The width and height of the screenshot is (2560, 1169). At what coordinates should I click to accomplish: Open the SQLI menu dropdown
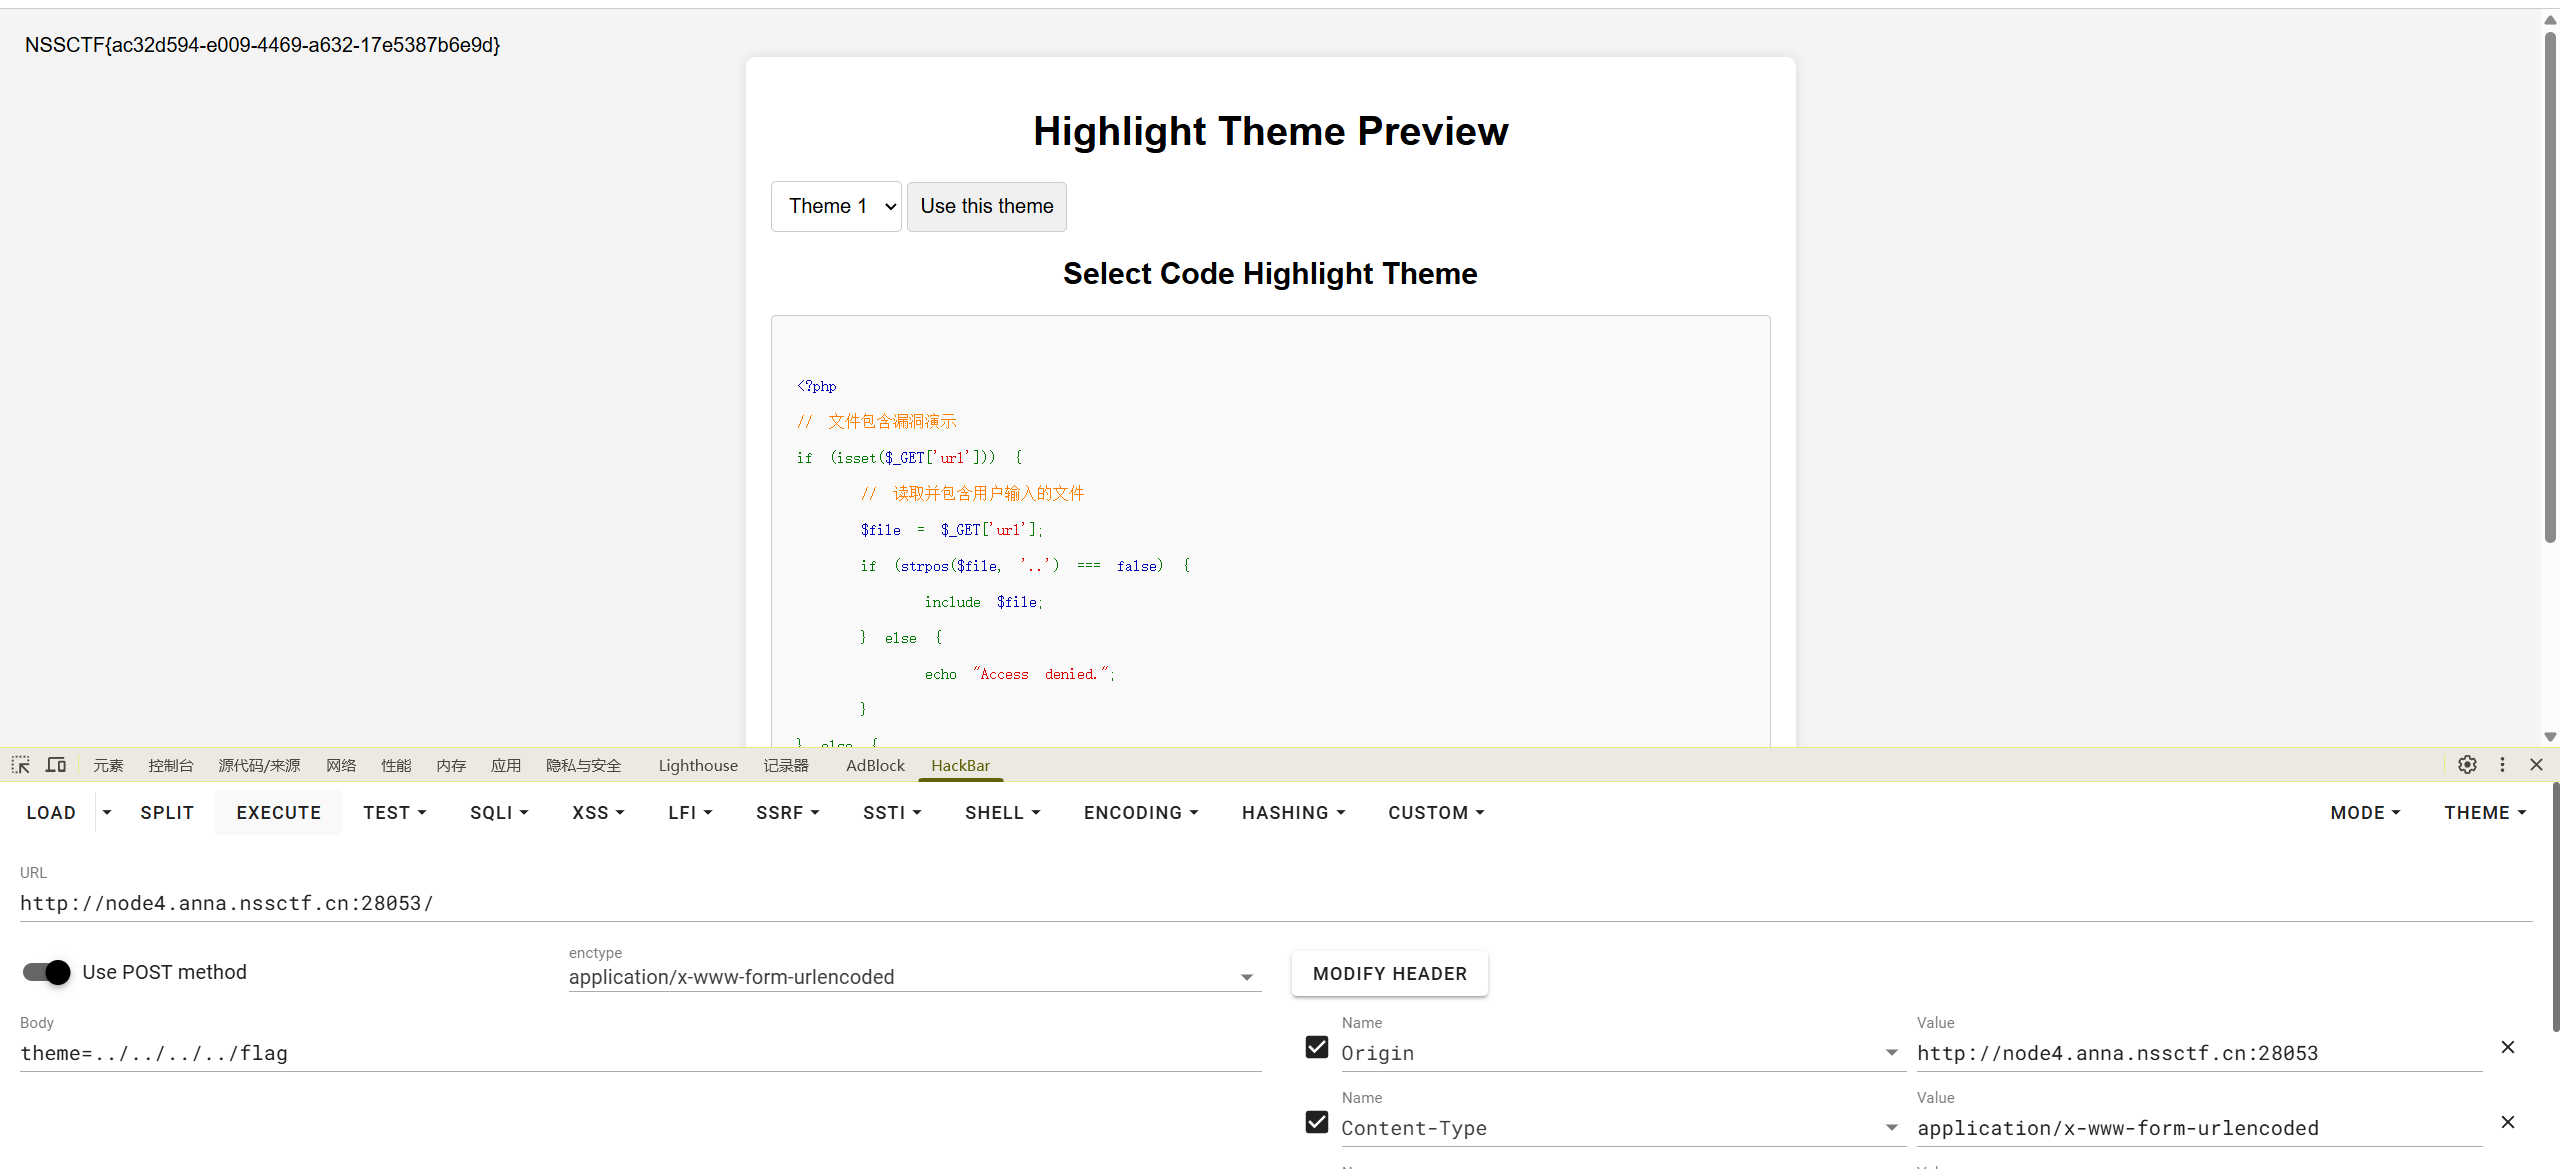tap(499, 813)
